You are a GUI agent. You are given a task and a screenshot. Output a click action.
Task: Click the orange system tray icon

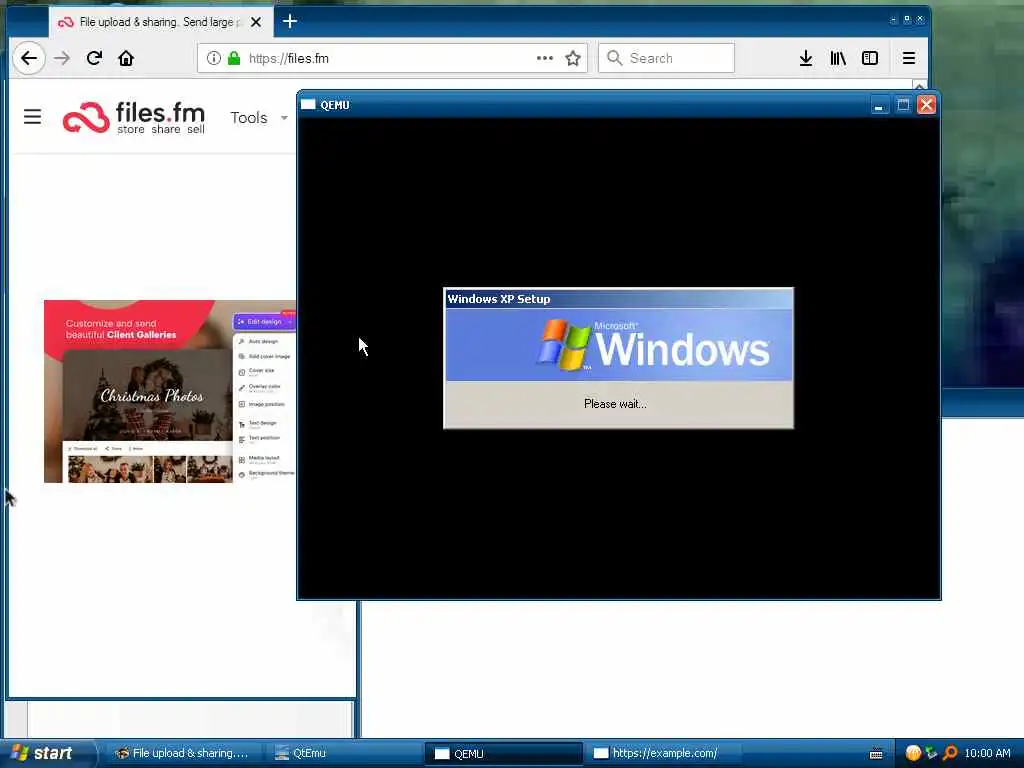(913, 753)
